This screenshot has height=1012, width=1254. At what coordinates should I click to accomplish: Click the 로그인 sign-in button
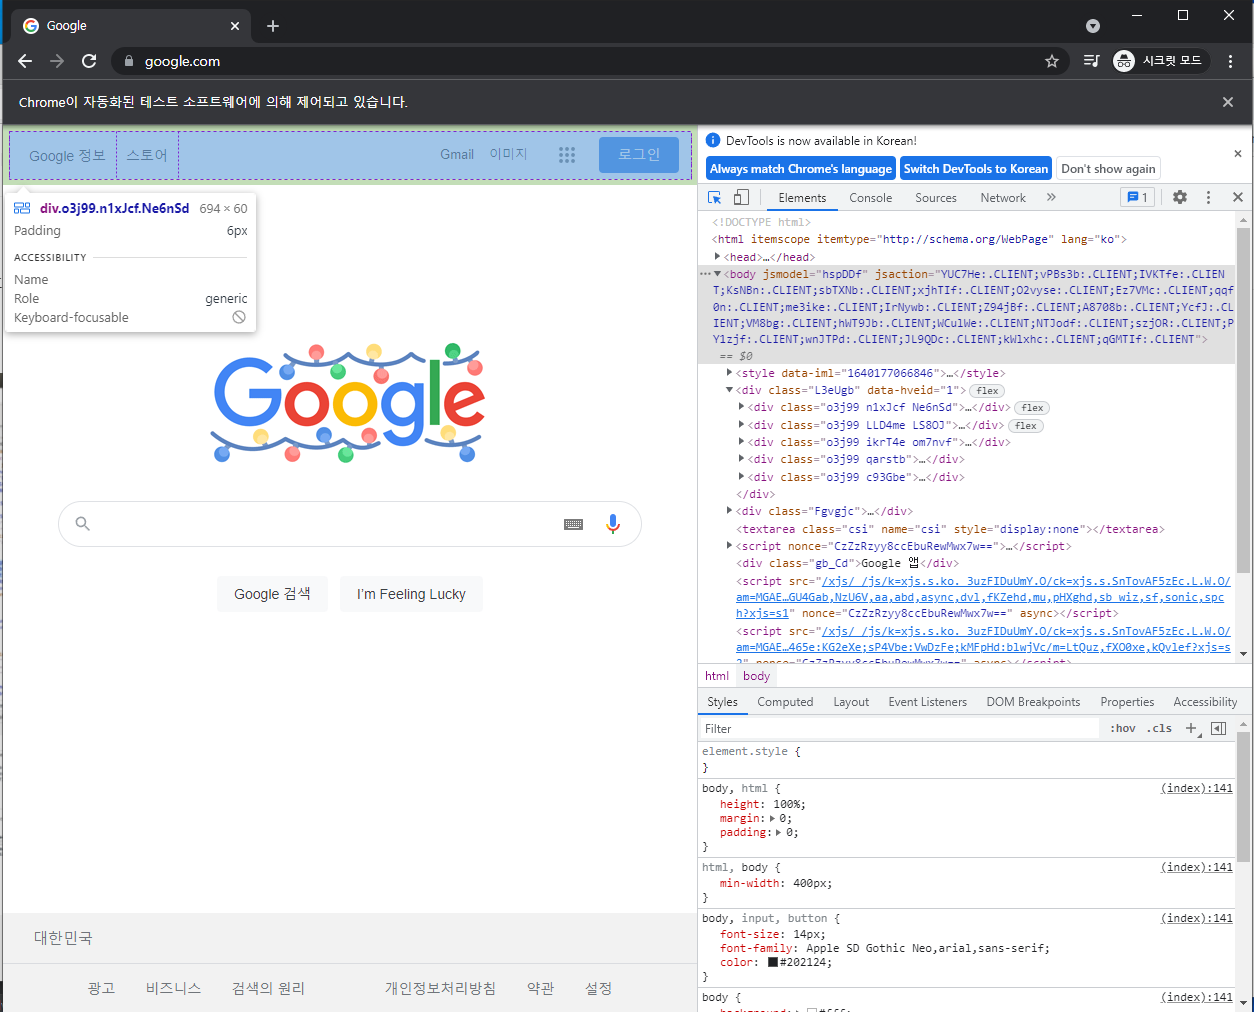pos(639,155)
